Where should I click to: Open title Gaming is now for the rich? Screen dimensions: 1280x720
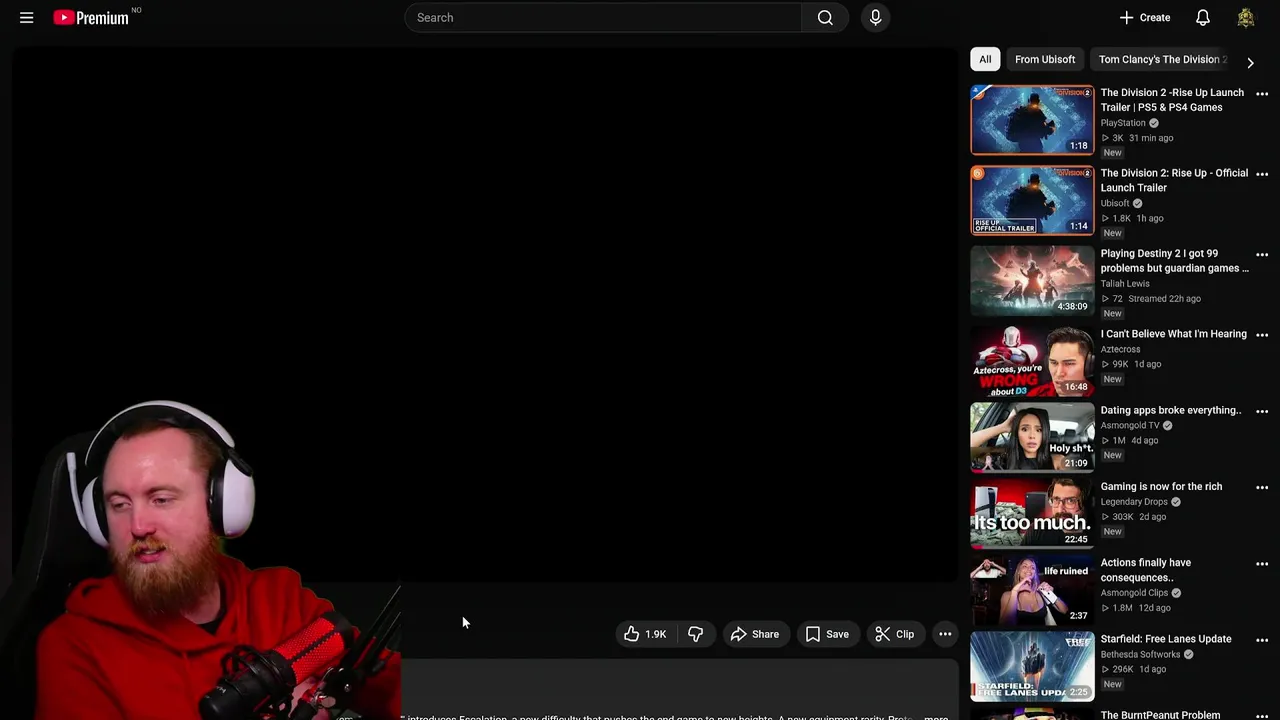click(1161, 486)
